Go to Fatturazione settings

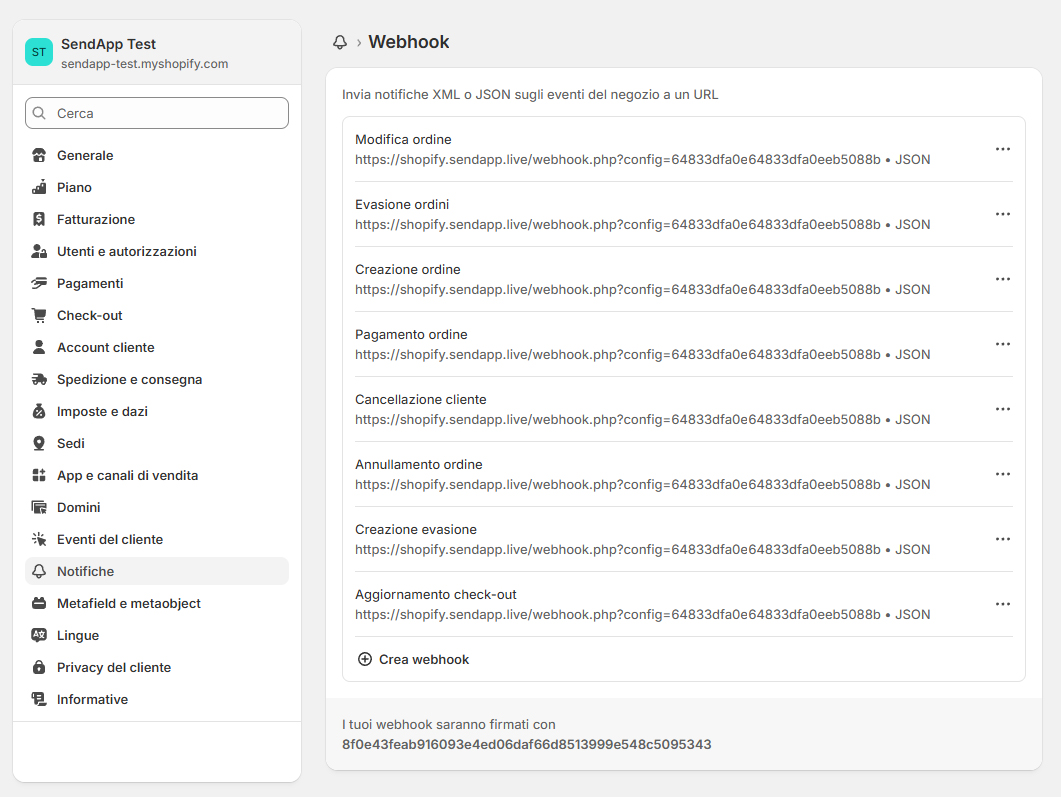click(157, 219)
